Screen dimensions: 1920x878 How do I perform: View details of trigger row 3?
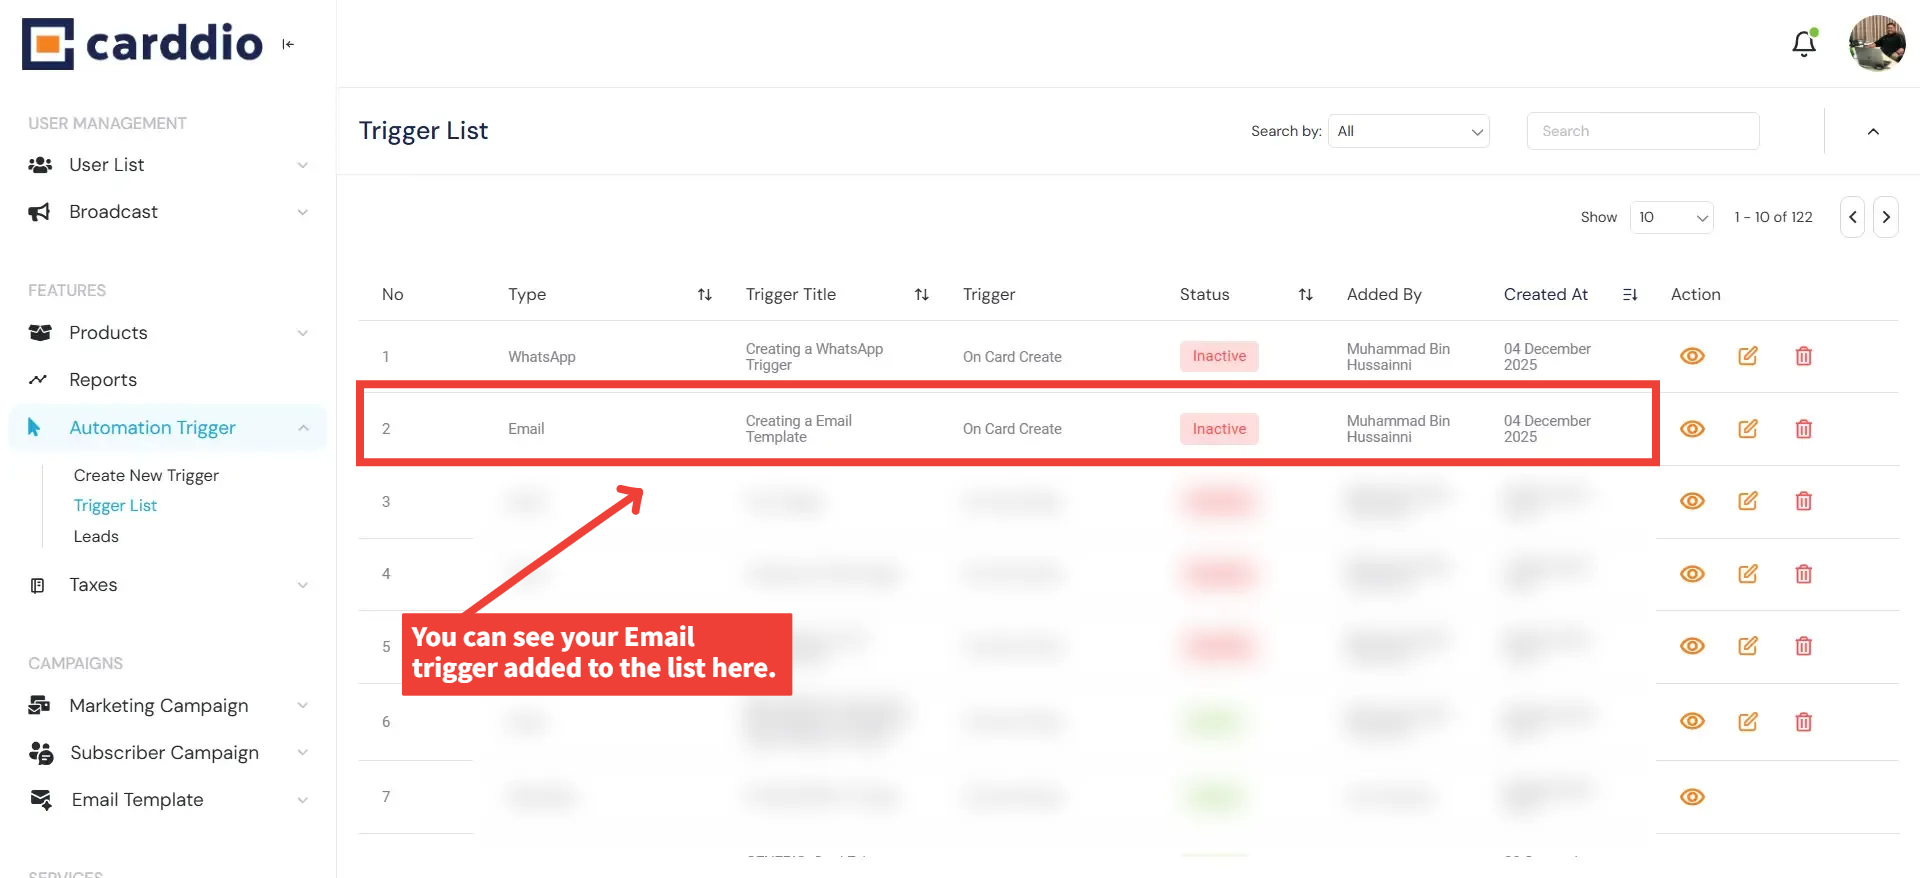(1692, 501)
